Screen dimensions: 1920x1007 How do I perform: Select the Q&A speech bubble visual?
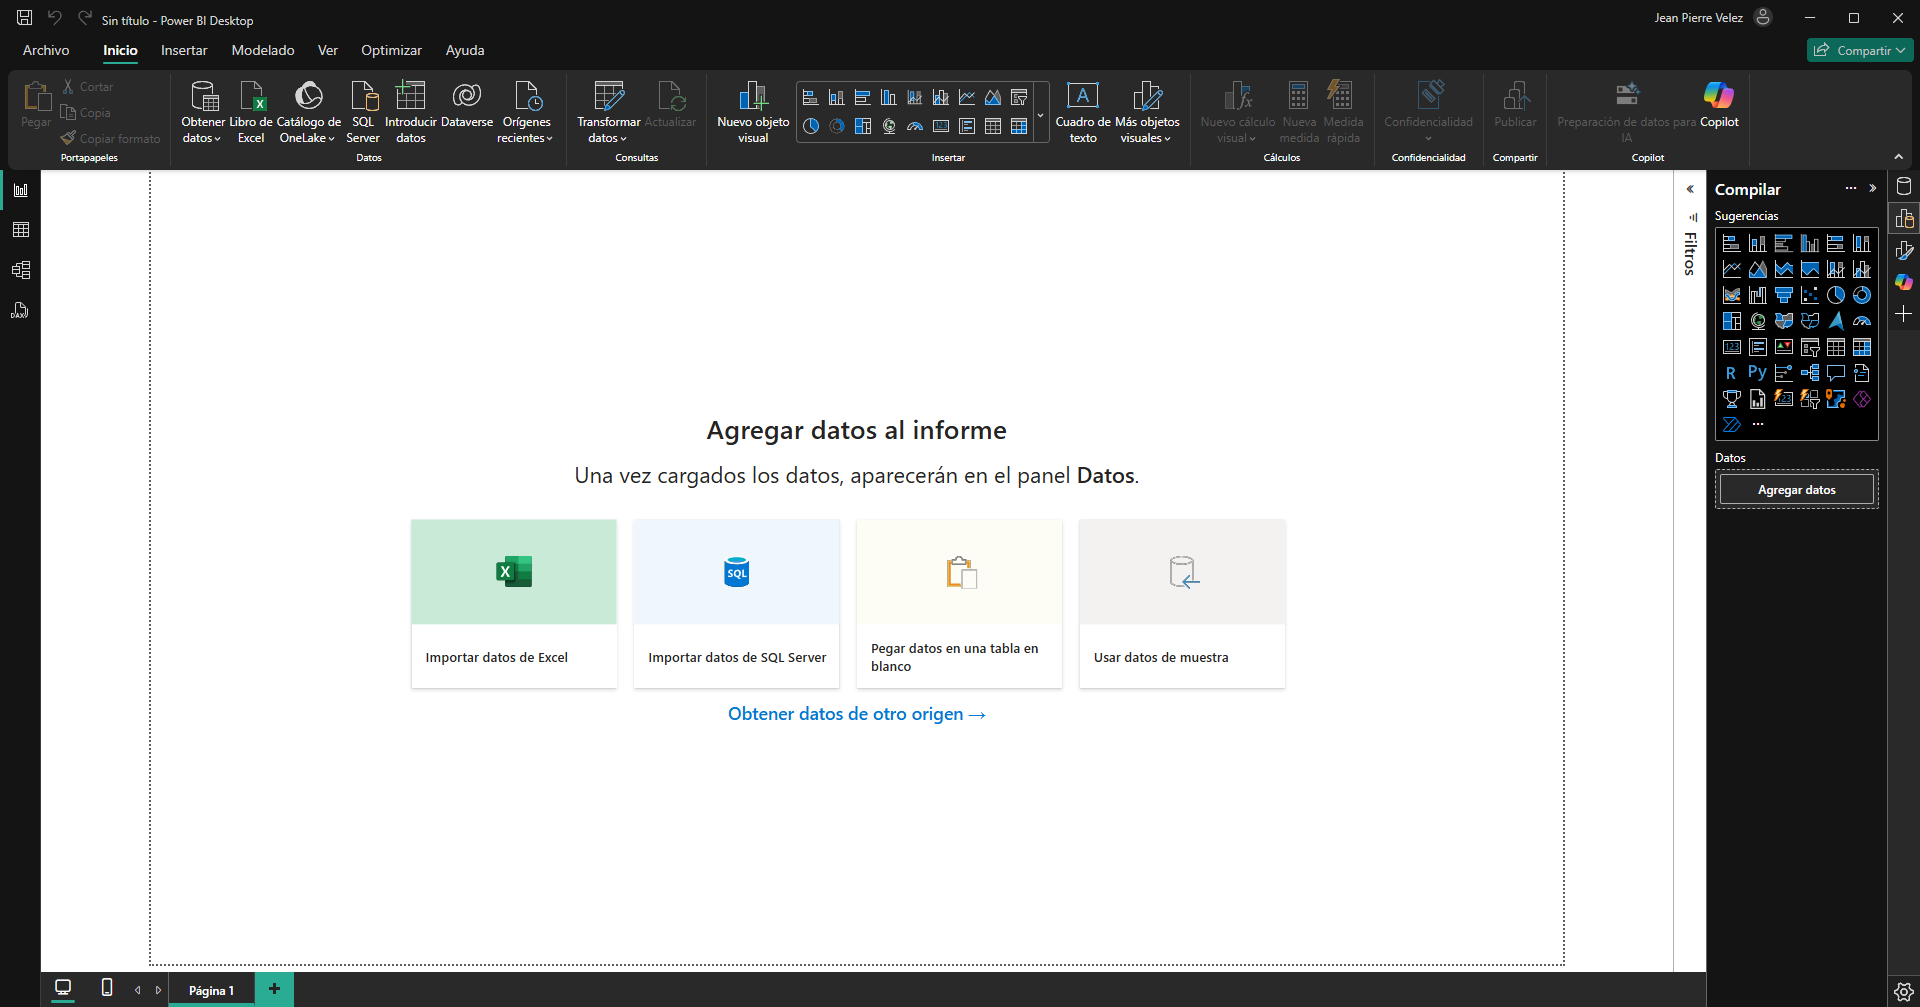[x=1836, y=373]
